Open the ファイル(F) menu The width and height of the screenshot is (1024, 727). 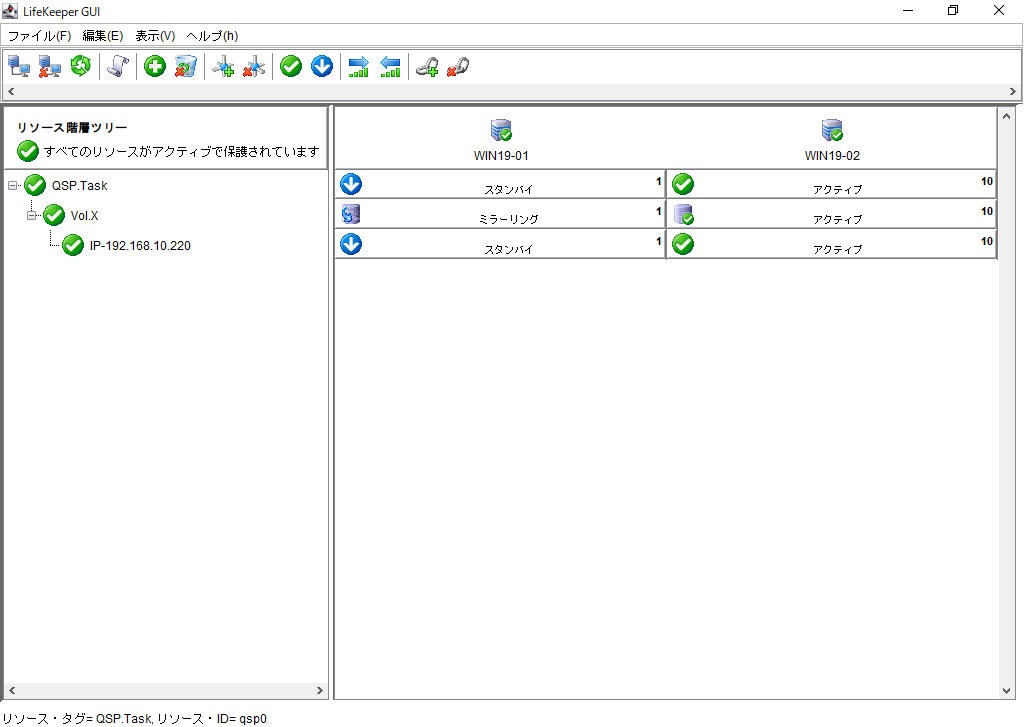39,35
